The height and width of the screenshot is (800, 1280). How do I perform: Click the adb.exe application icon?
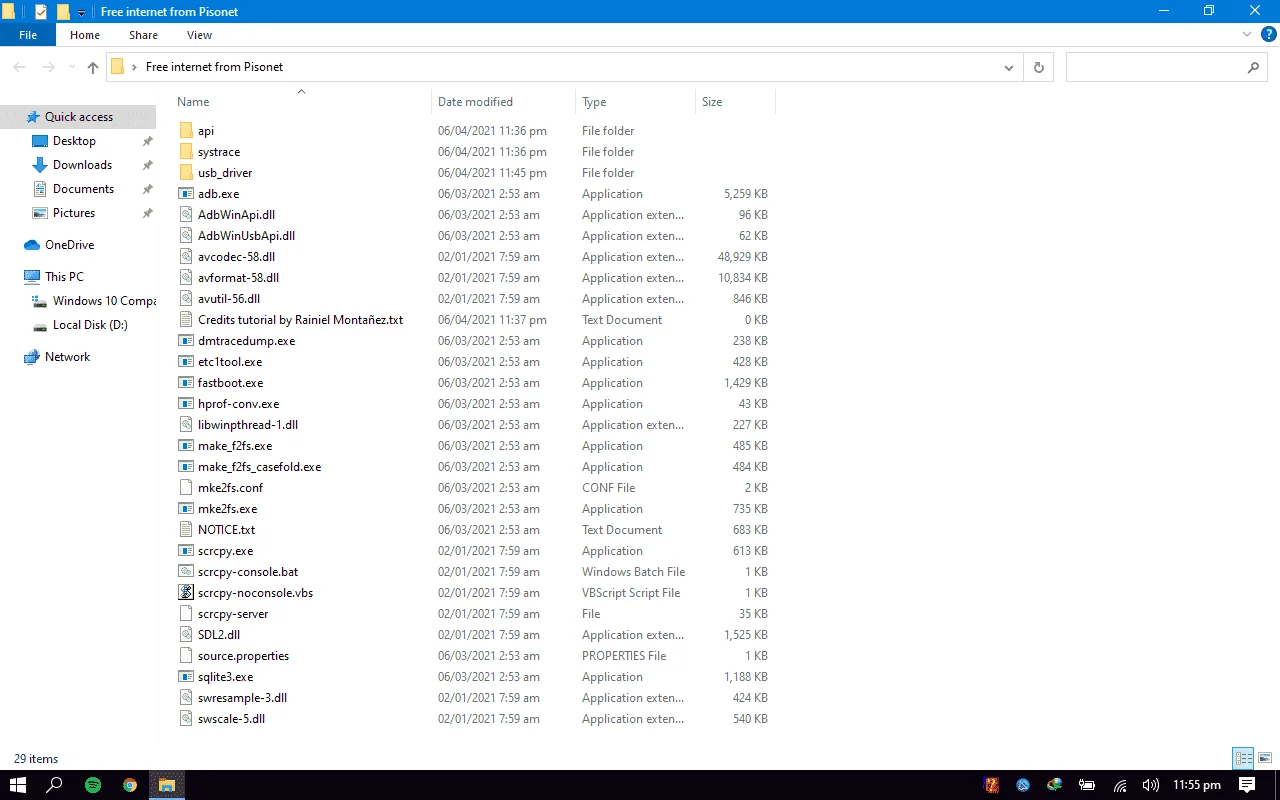click(186, 194)
